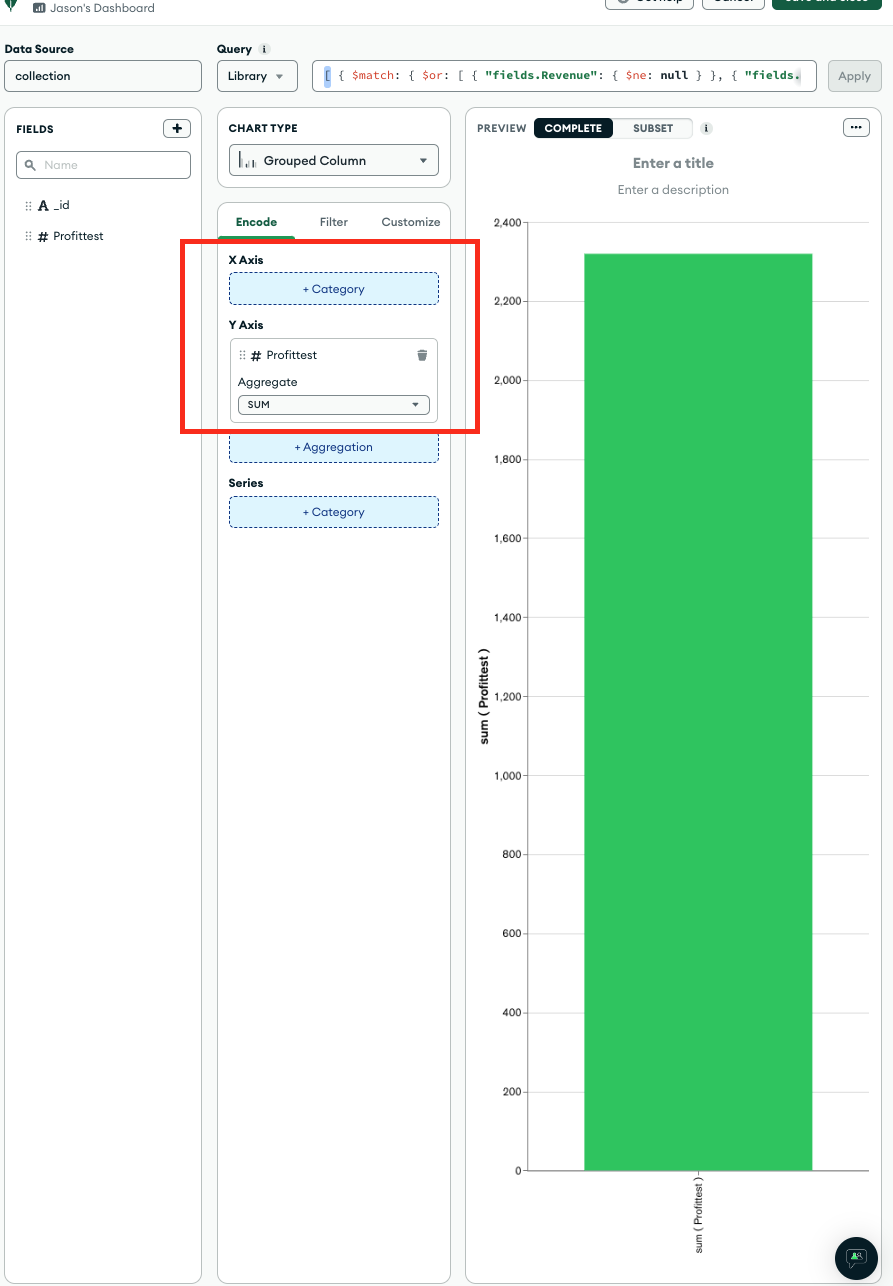Click the preview mode info icon
Viewport: 893px width, 1286px height.
(x=706, y=128)
